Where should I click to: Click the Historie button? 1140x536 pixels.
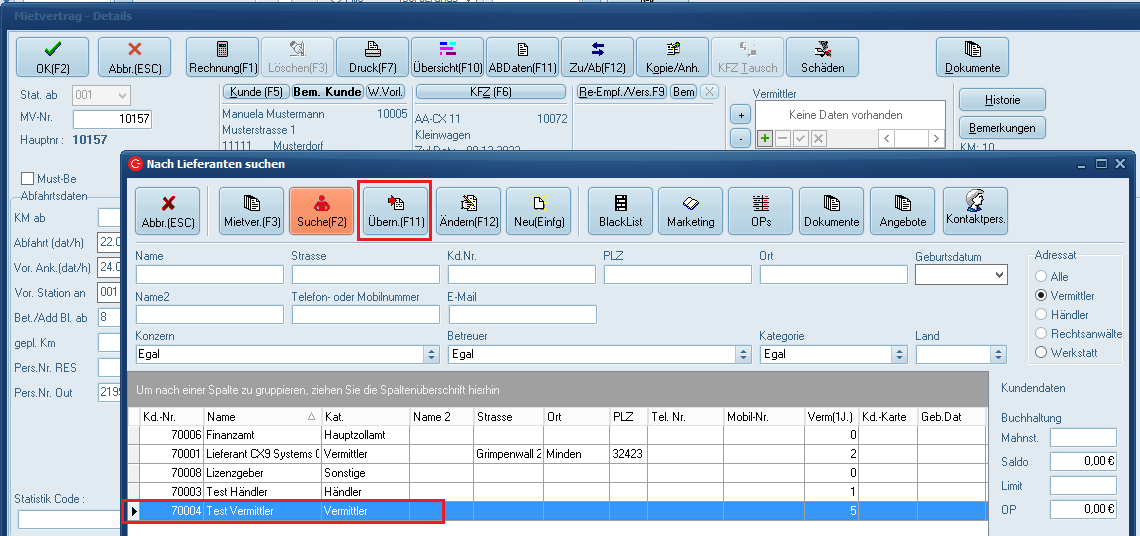(1002, 100)
